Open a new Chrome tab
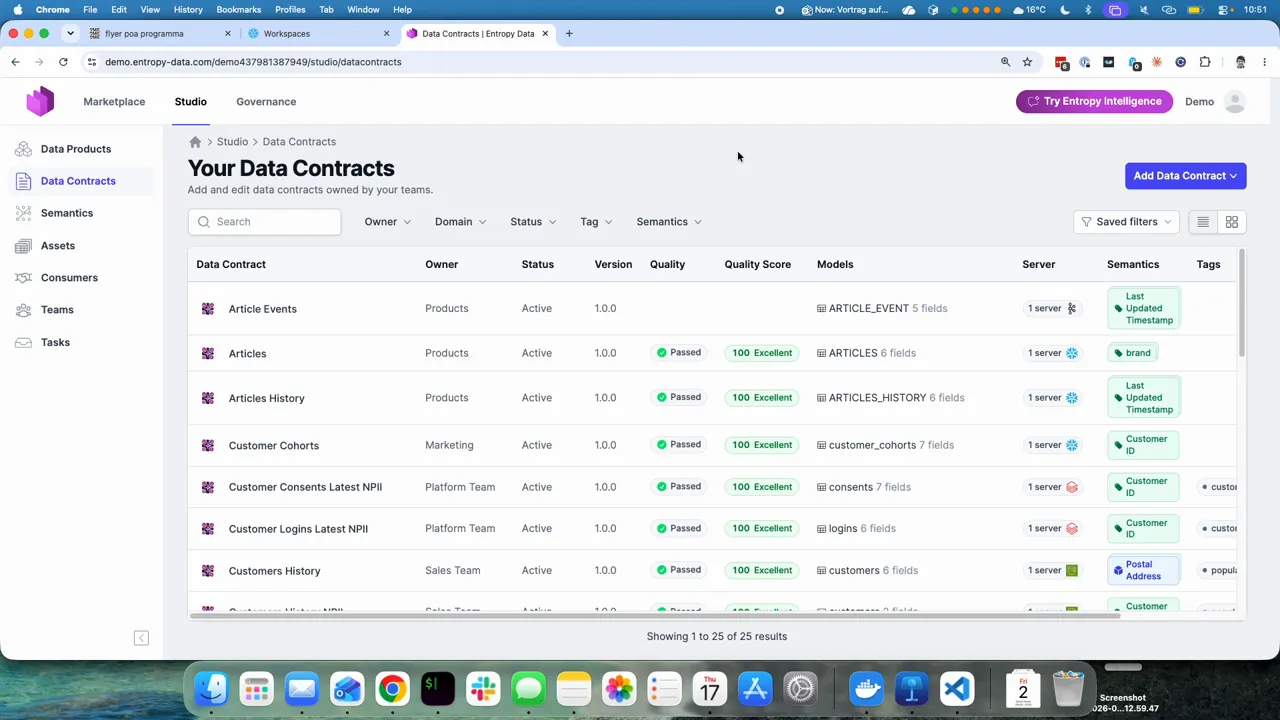 [x=569, y=33]
